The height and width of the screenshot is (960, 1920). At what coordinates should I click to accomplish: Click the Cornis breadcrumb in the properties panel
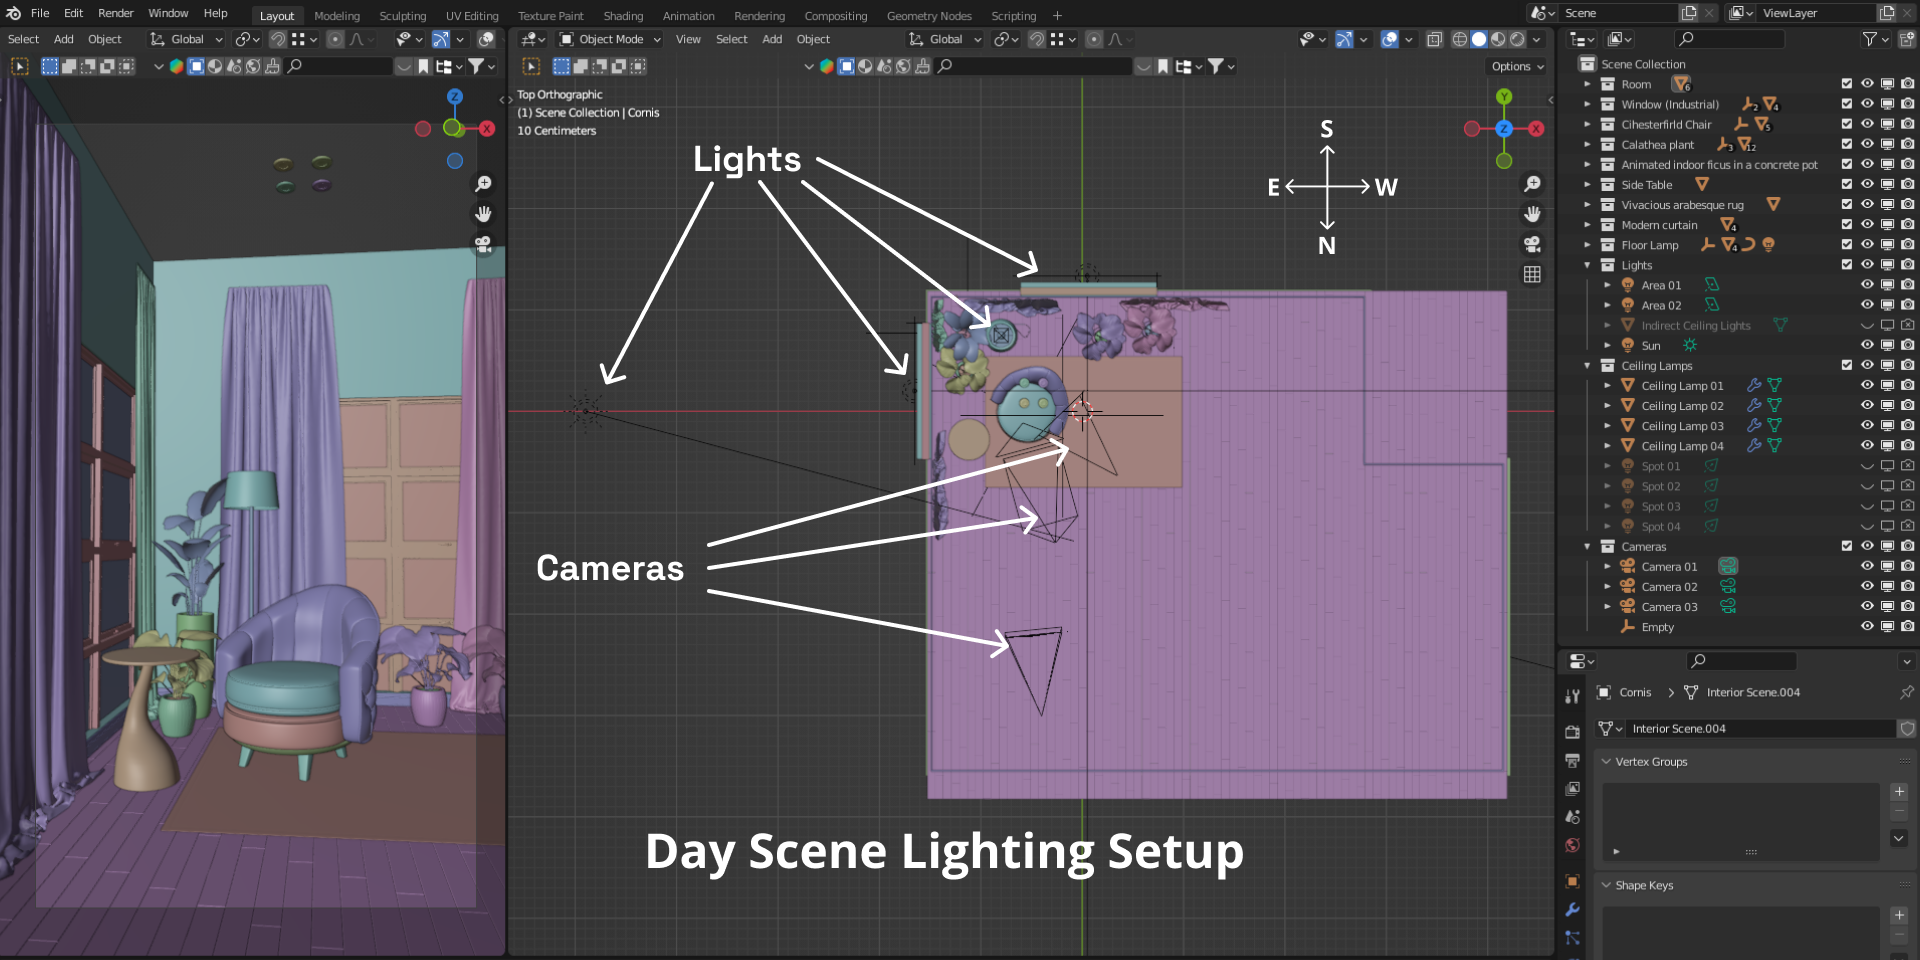pyautogui.click(x=1636, y=692)
